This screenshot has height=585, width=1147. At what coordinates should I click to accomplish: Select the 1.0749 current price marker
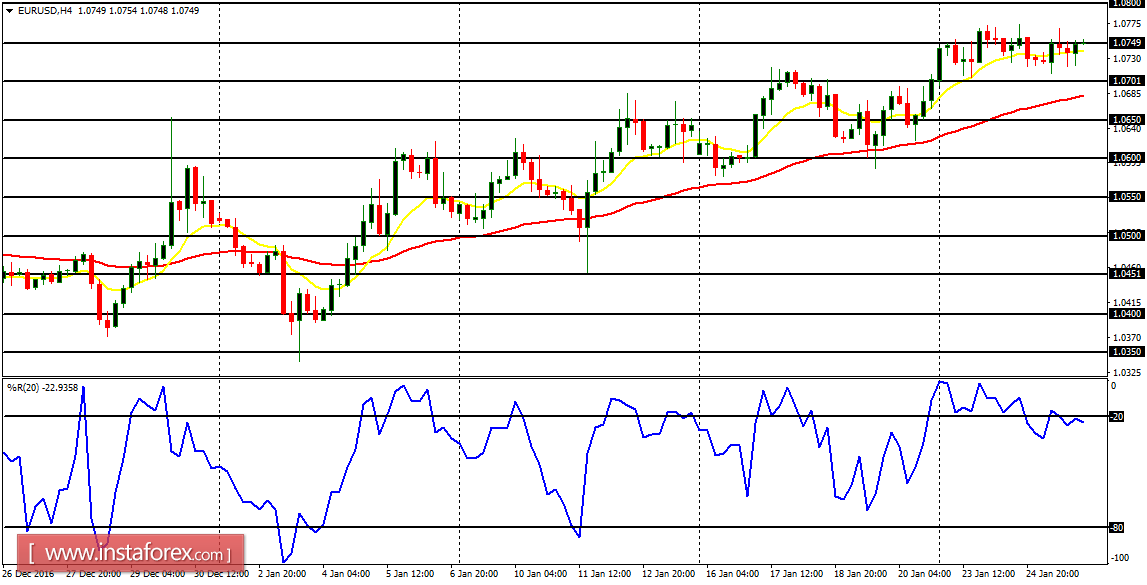(1128, 44)
